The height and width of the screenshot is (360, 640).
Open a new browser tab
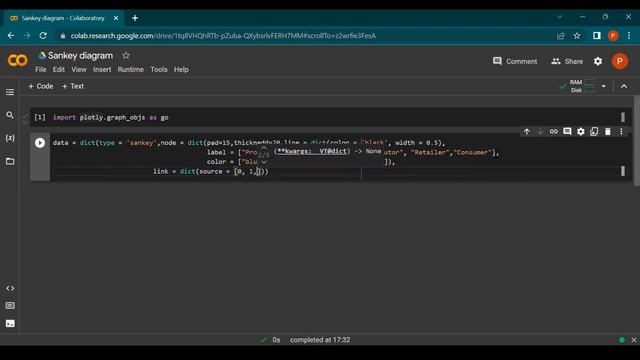[135, 18]
